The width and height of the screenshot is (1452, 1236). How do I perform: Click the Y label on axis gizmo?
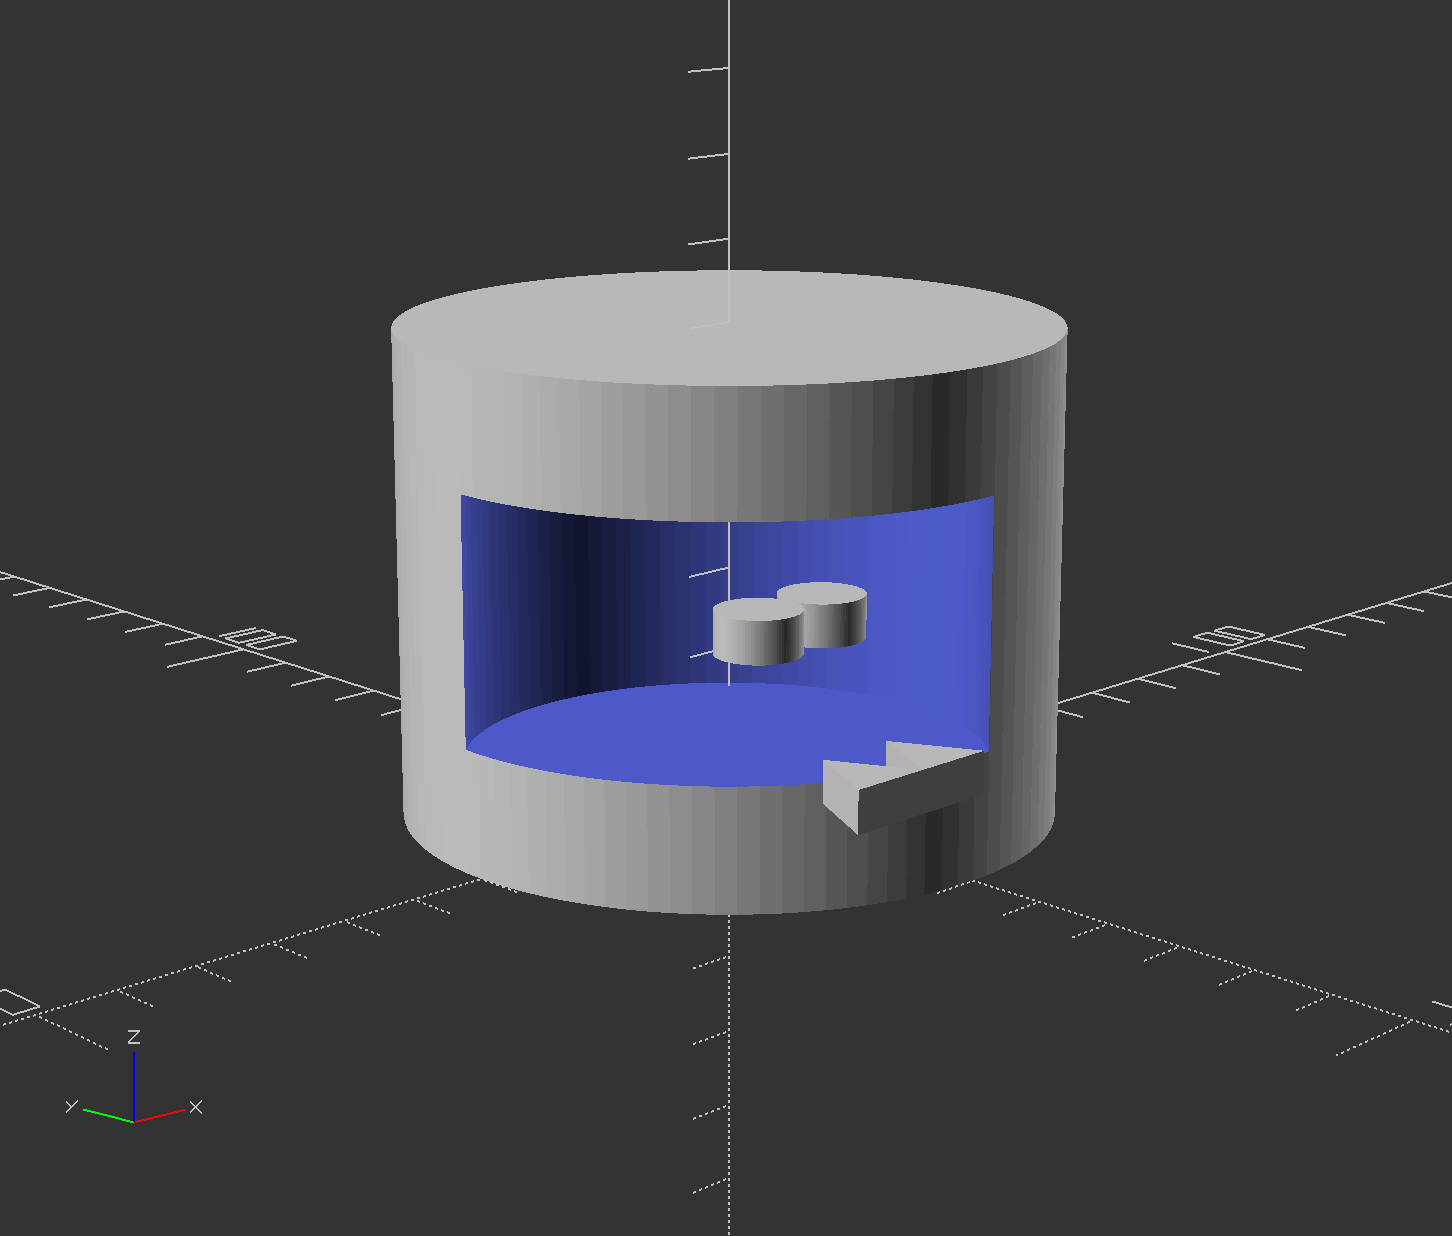point(71,1105)
